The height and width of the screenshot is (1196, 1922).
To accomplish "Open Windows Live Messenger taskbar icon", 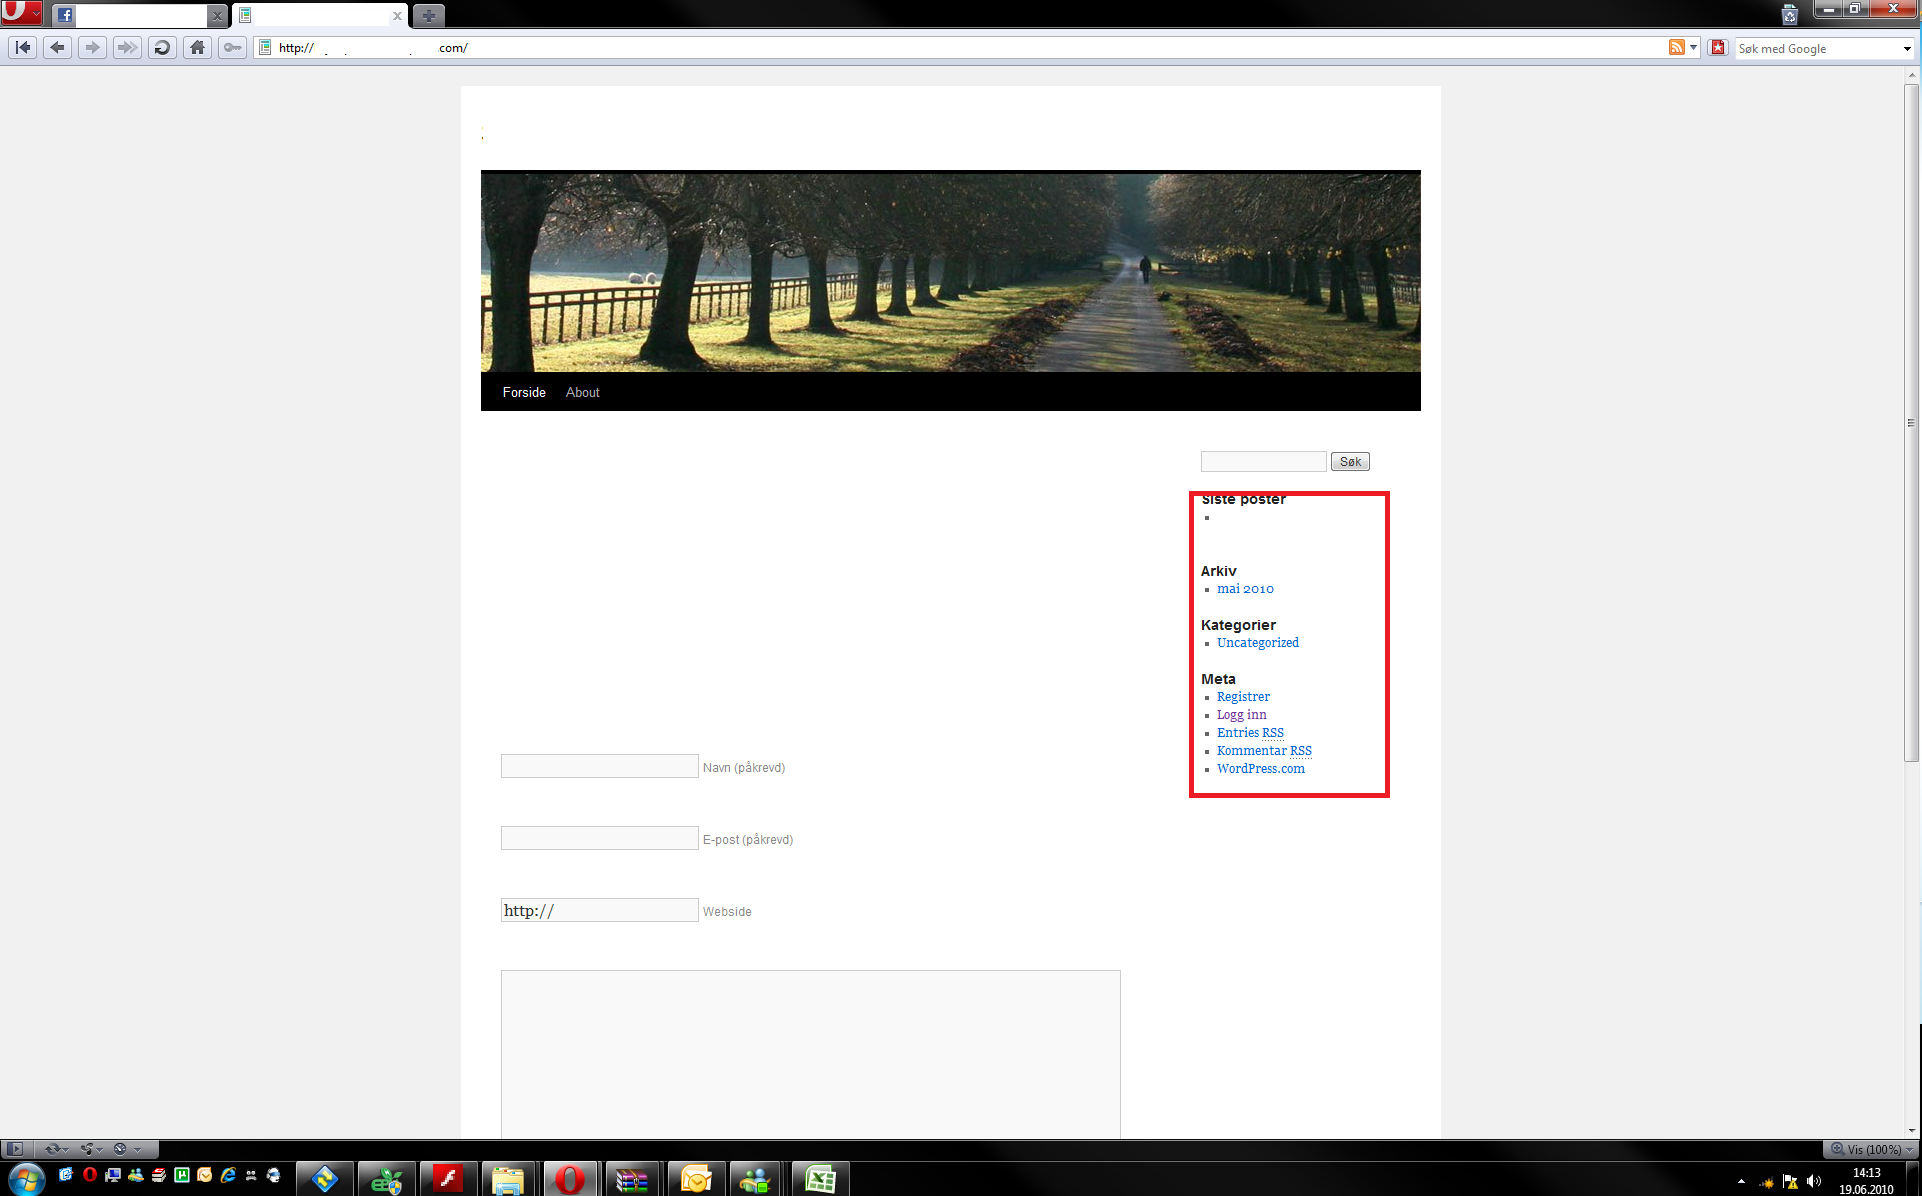I will tap(757, 1179).
